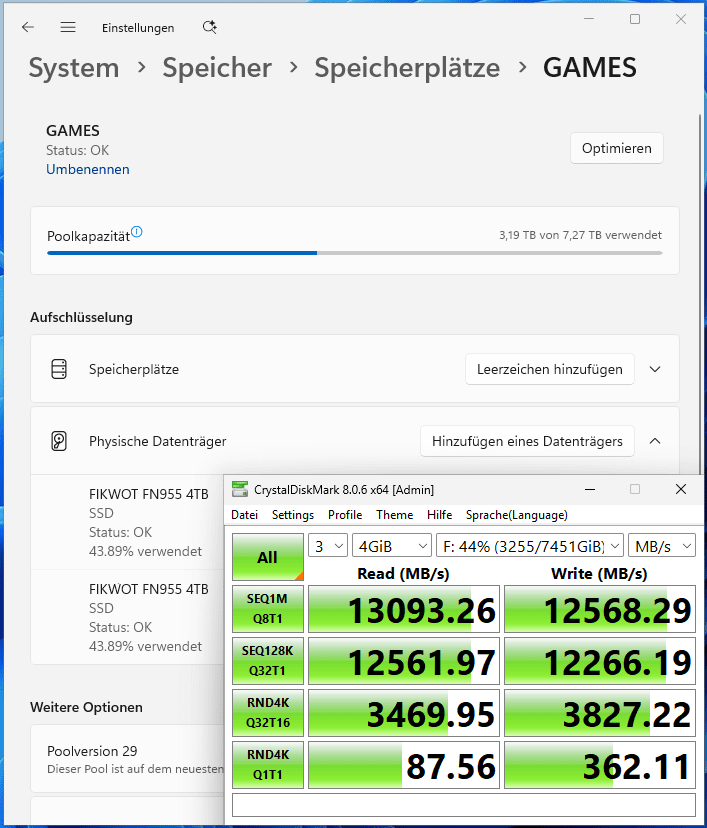Go to the Speicherplätze breadcrumb
The image size is (707, 828).
407,68
